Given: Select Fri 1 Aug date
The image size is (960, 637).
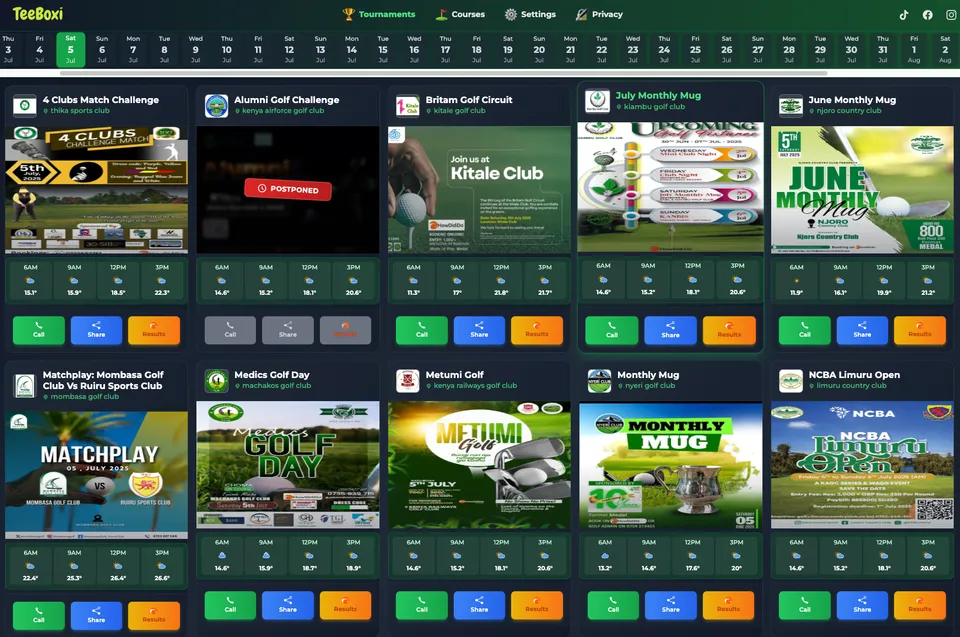Looking at the screenshot, I should click(913, 49).
